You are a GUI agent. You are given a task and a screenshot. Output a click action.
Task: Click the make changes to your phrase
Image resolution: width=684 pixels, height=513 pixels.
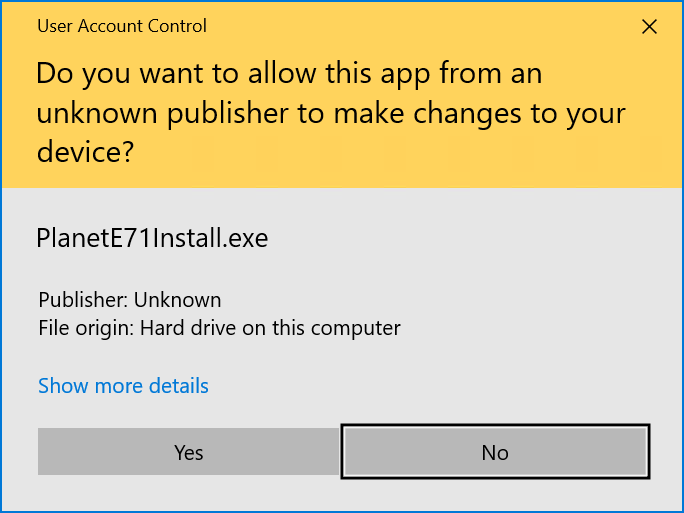(480, 113)
